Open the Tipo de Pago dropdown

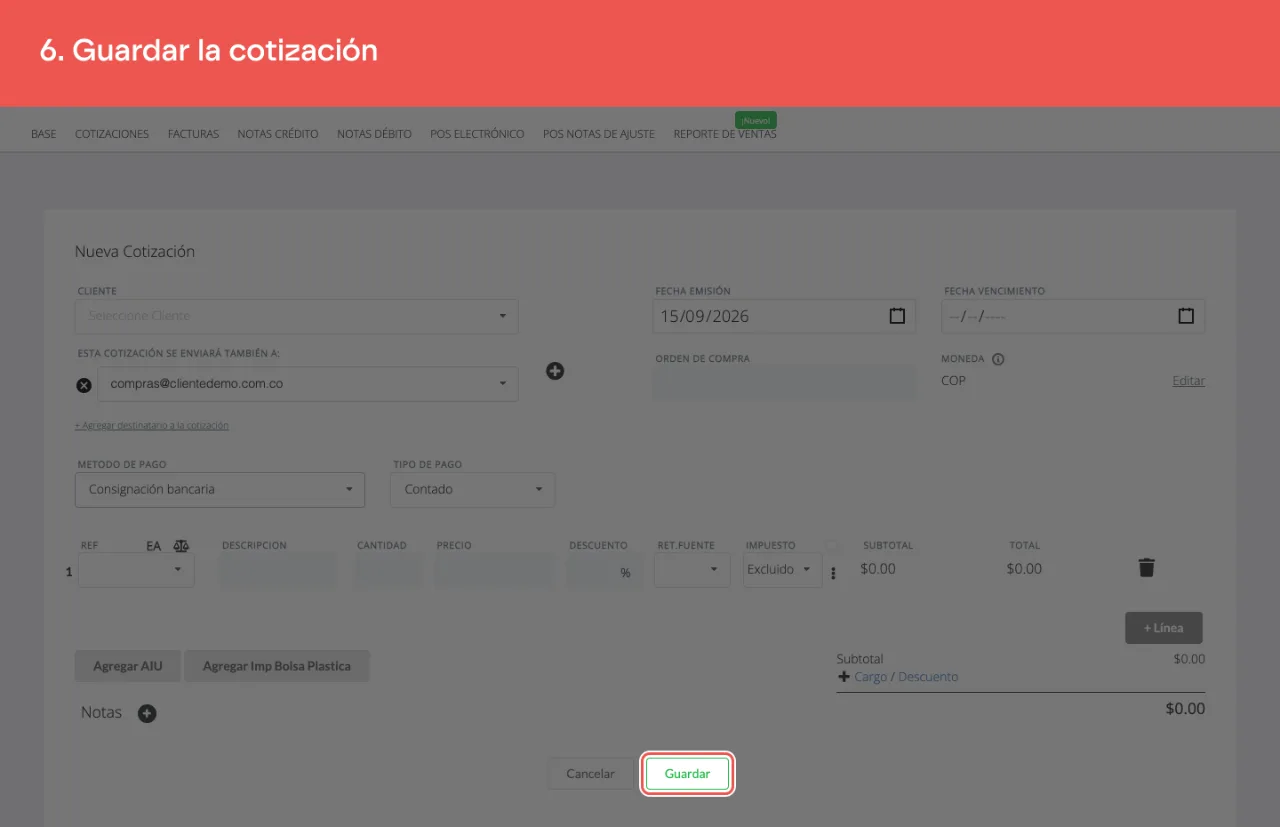click(x=473, y=490)
